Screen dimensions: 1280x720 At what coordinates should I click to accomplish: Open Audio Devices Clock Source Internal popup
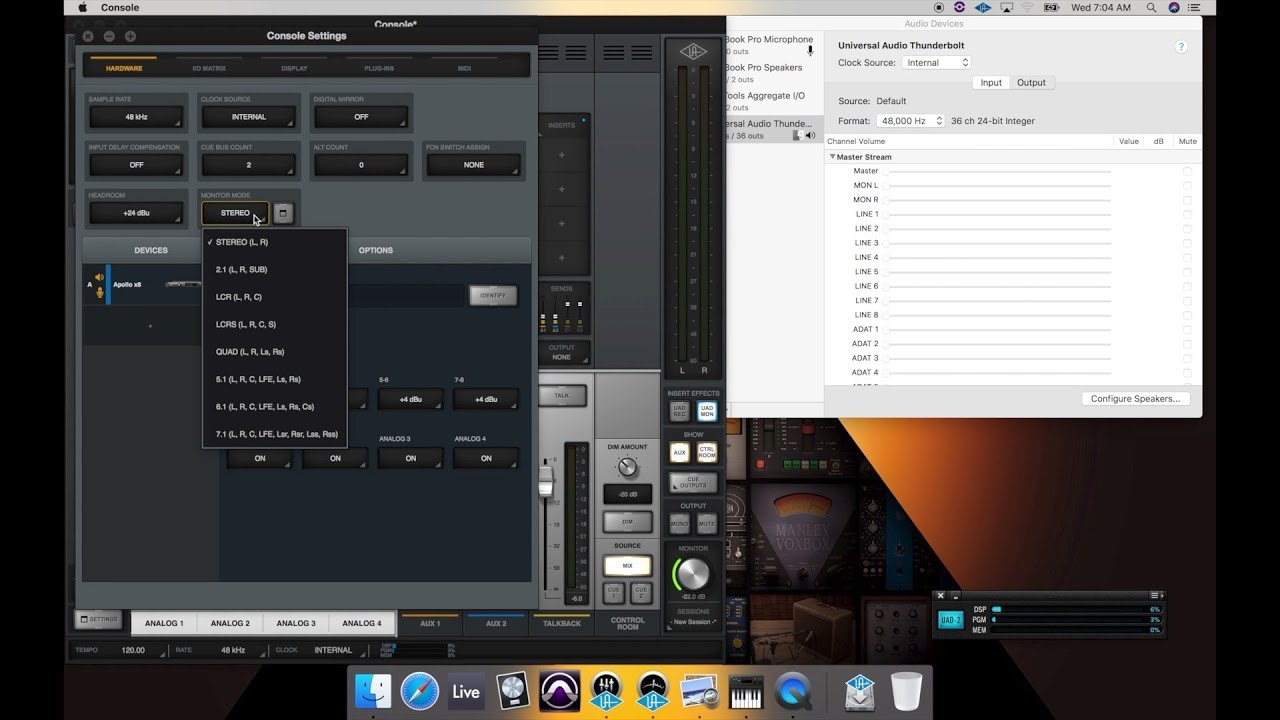click(x=937, y=62)
